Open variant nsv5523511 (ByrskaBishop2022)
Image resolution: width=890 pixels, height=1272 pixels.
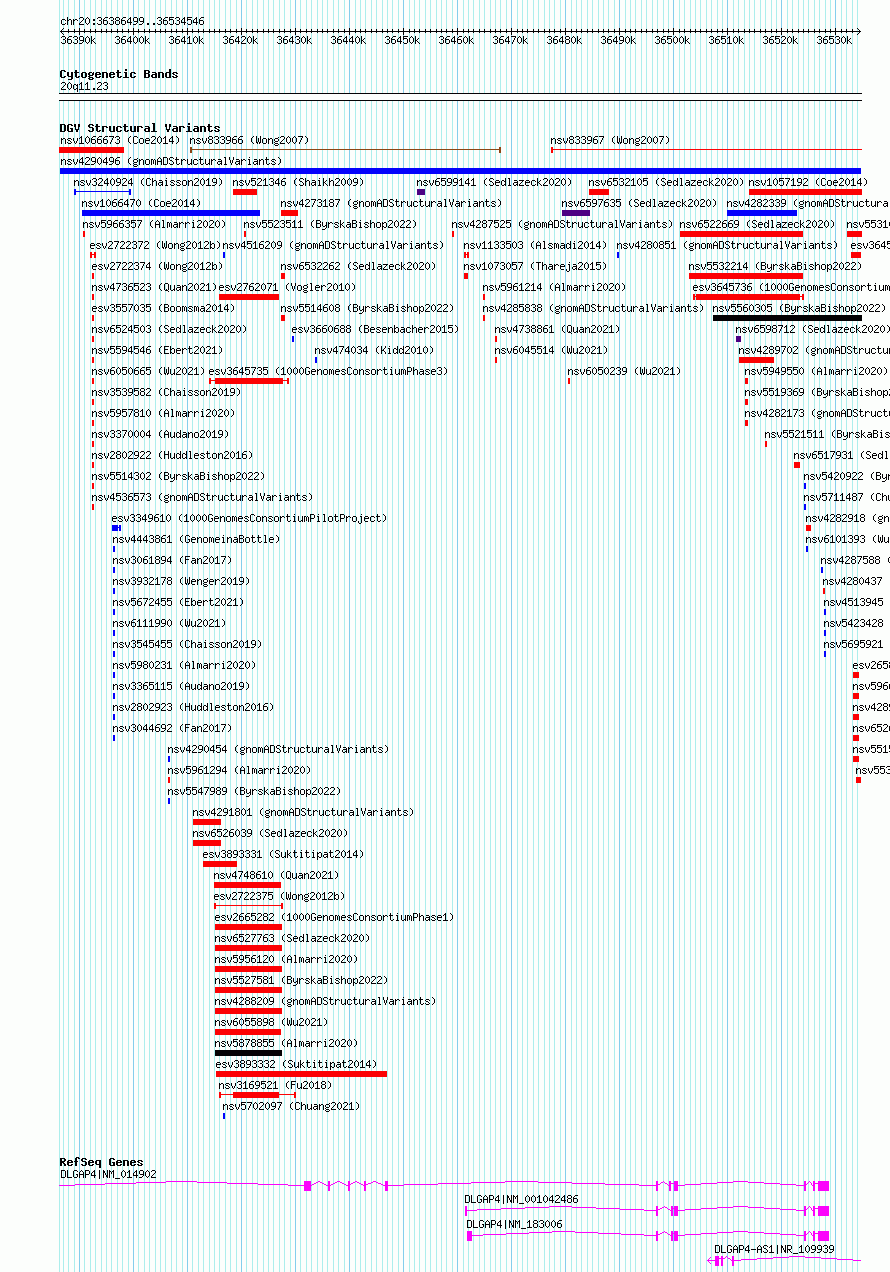330,225
